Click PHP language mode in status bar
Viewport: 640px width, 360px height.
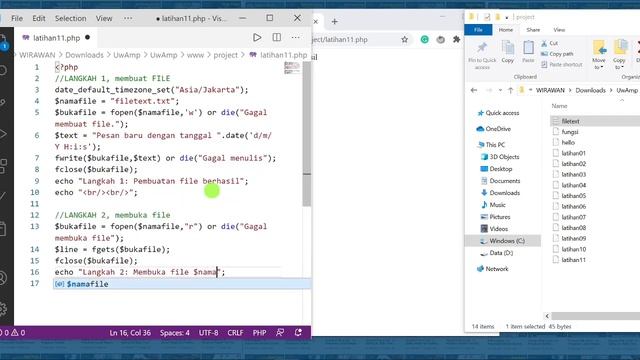pos(259,333)
